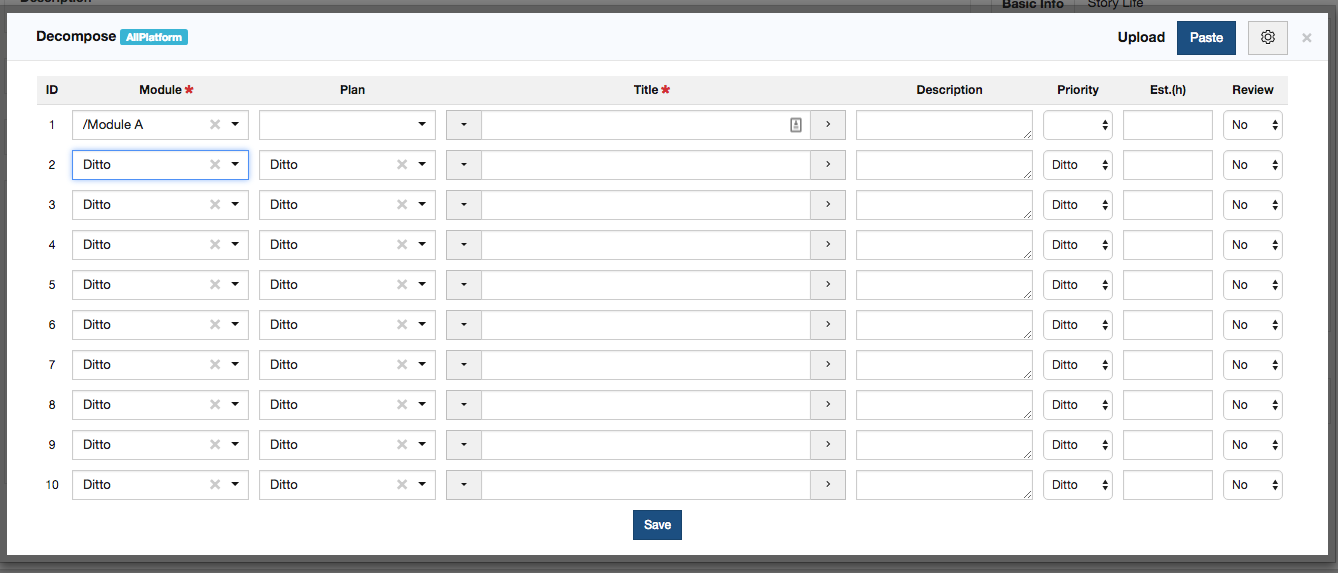Screen dimensions: 1338x573
Task: Change Review selection in row 6
Action: (x=1253, y=325)
